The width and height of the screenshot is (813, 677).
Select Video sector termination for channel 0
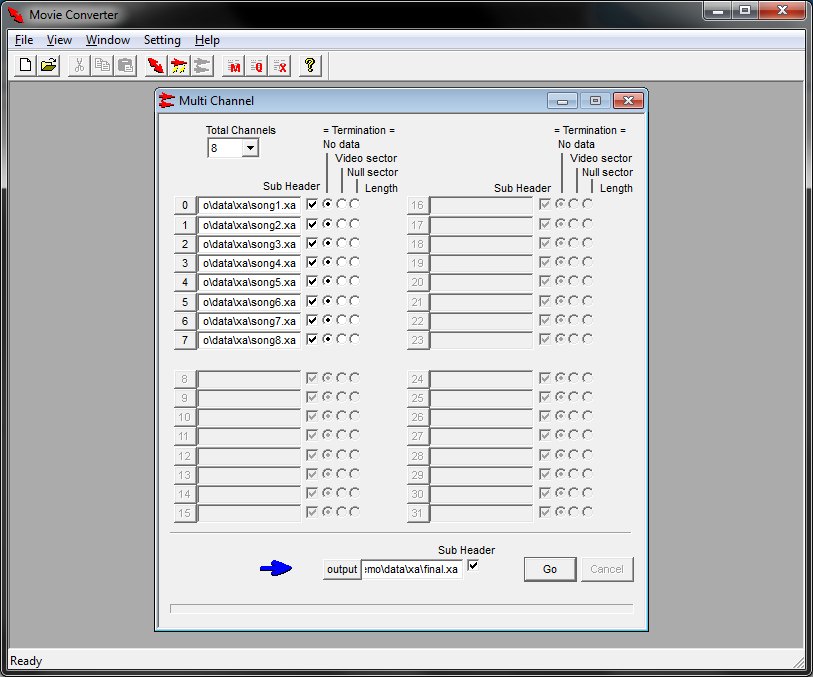pos(341,204)
